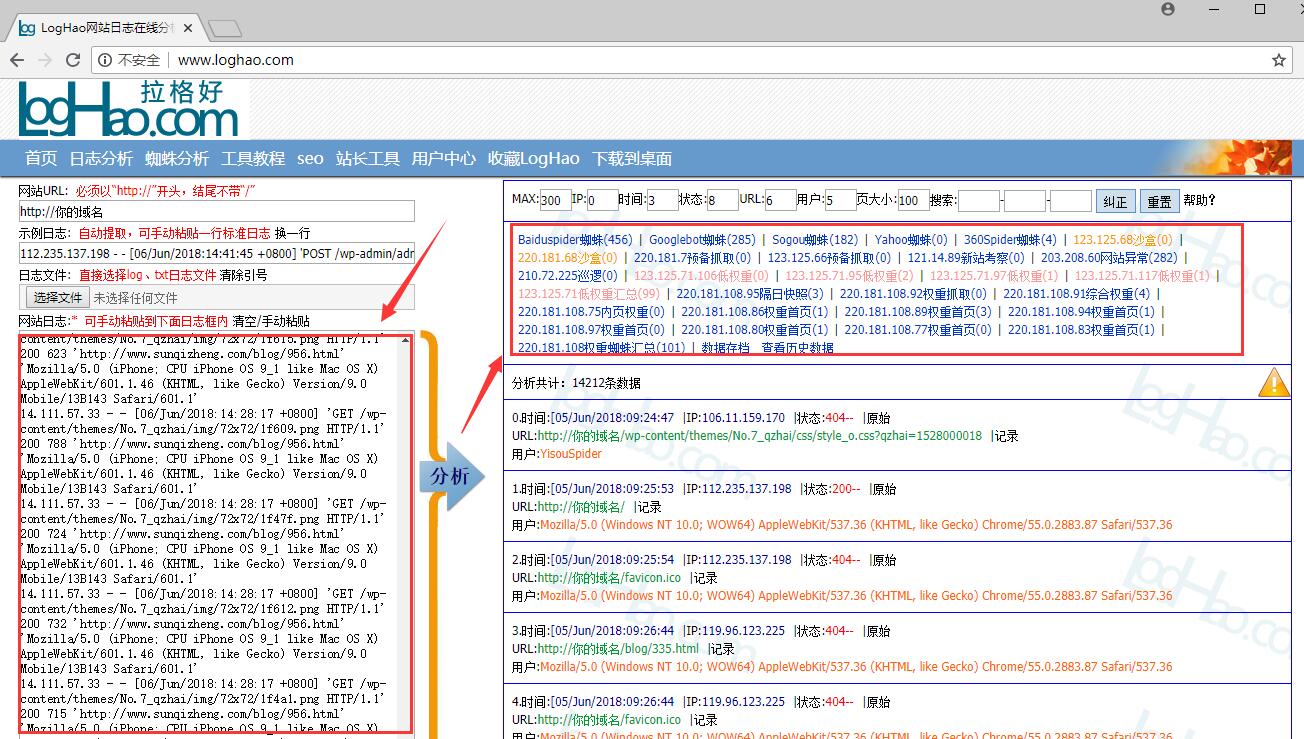Open 工具教程 in the navigation bar
Screen dimensions: 1304x739
tap(253, 158)
